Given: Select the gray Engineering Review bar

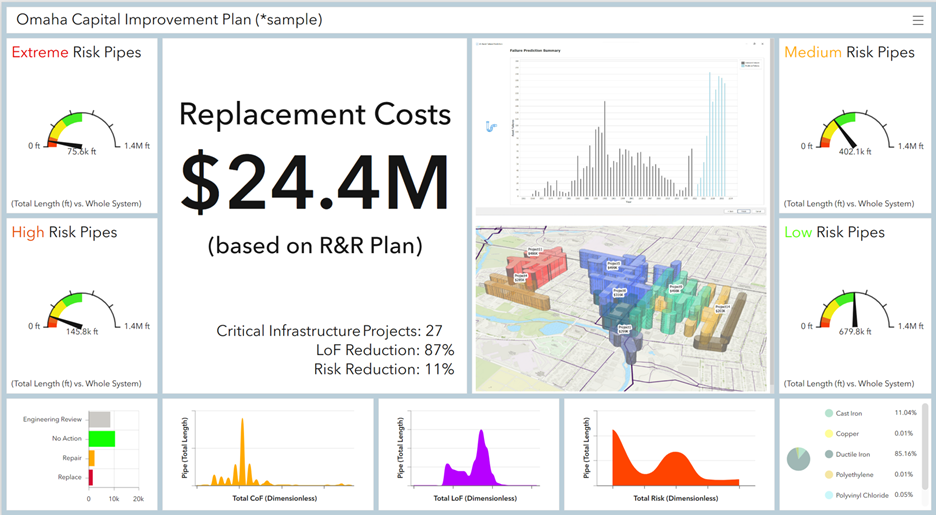Looking at the screenshot, I should click(99, 419).
